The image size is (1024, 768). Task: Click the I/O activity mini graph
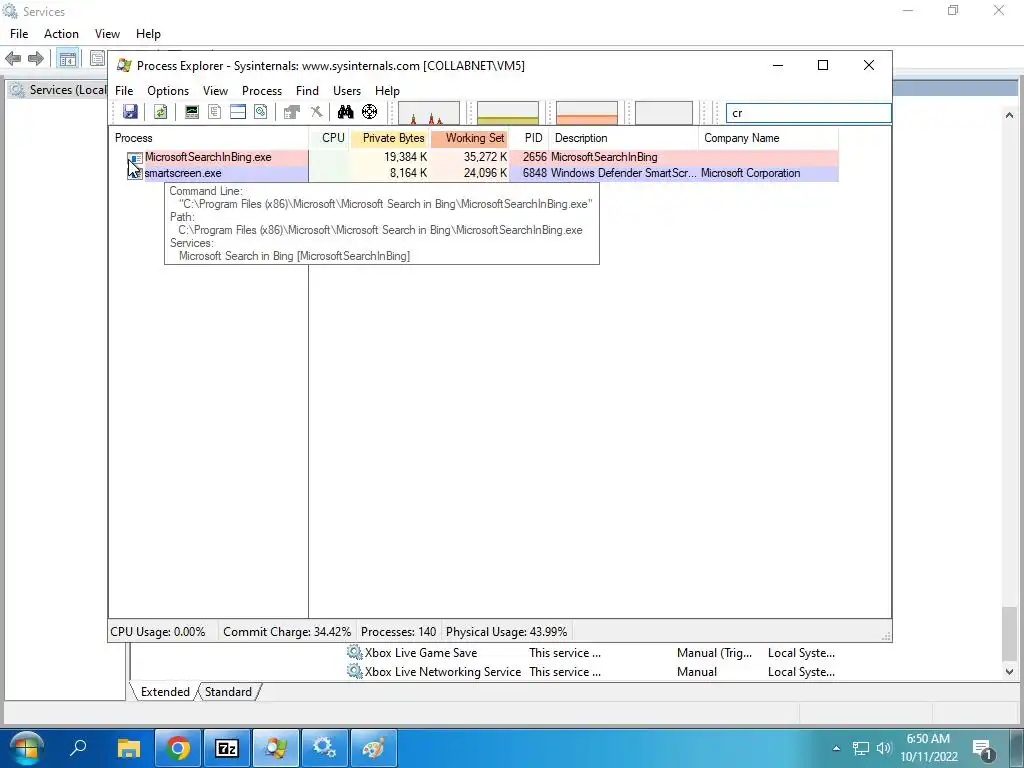664,112
